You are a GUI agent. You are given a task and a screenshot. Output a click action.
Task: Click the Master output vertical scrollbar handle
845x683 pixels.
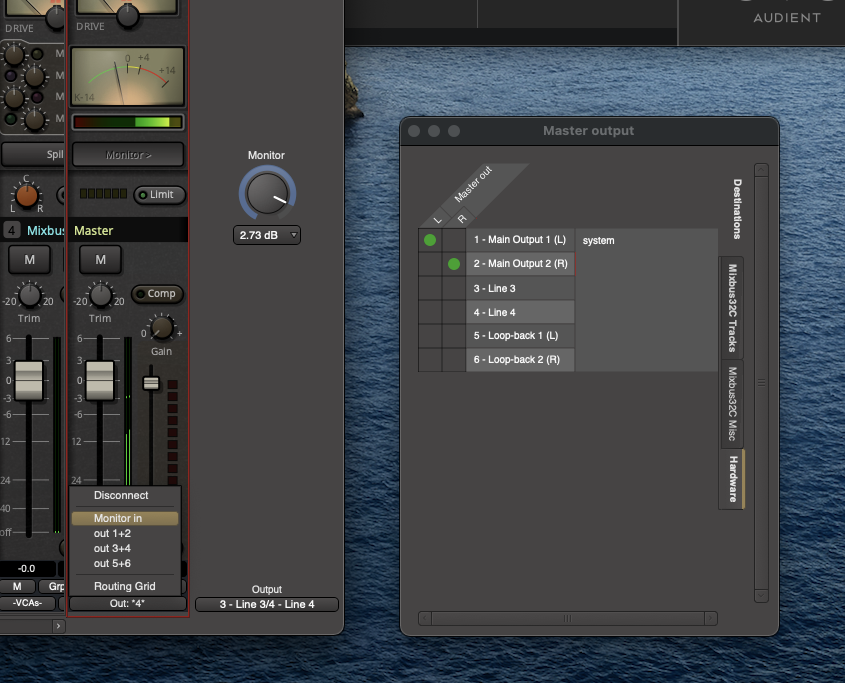761,383
